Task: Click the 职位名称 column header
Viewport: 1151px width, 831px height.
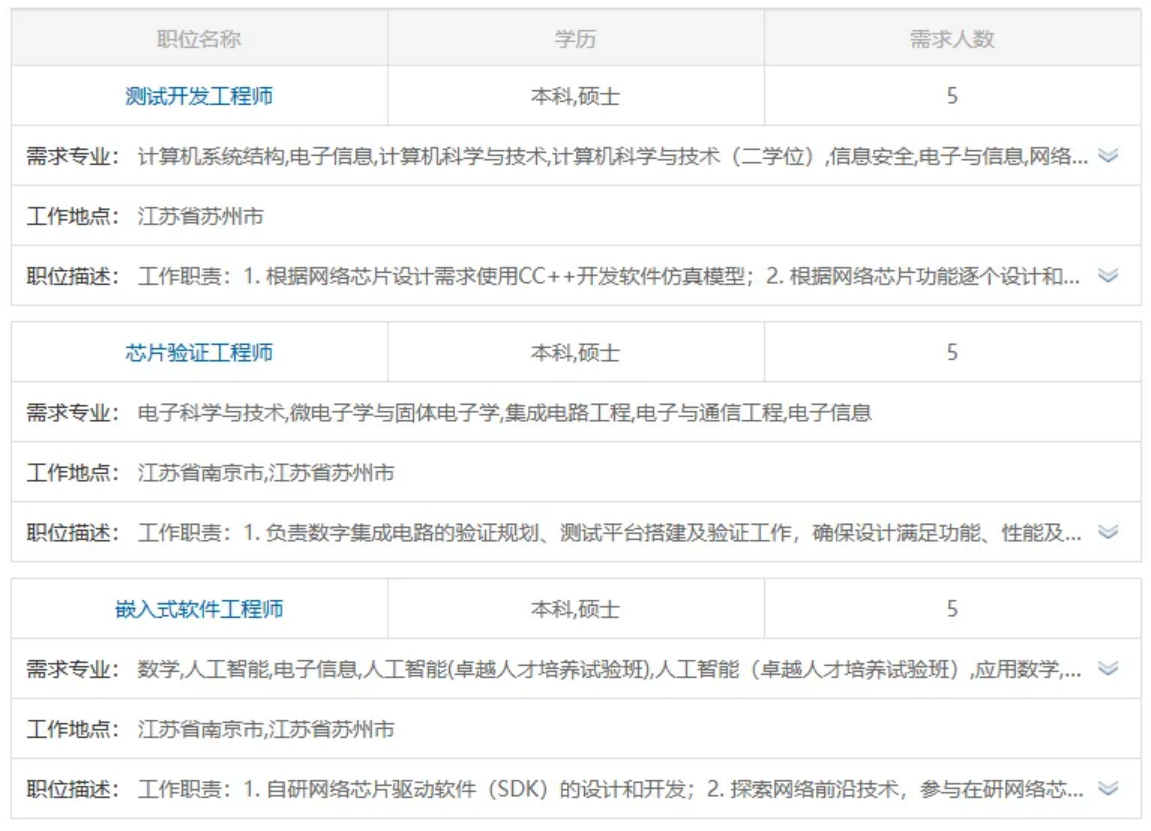Action: pos(199,39)
